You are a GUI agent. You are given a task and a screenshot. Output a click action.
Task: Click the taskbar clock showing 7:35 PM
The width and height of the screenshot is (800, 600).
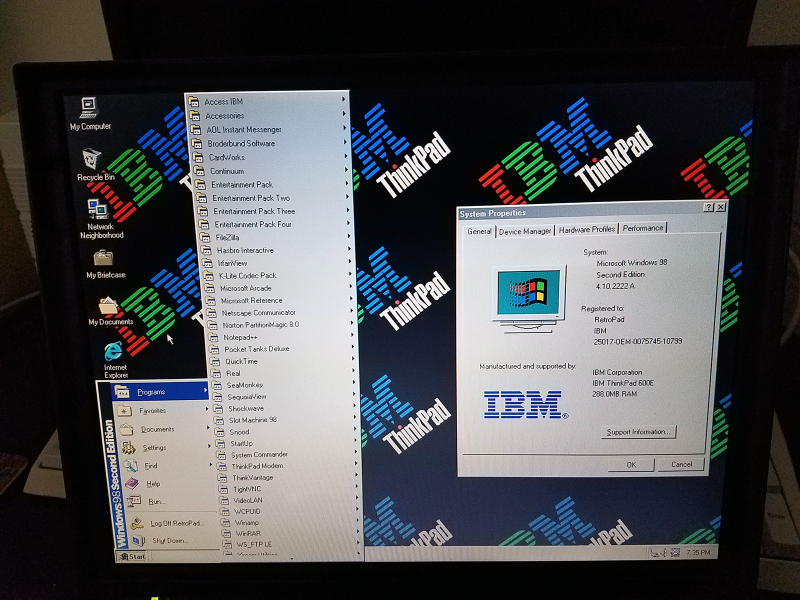pos(698,552)
